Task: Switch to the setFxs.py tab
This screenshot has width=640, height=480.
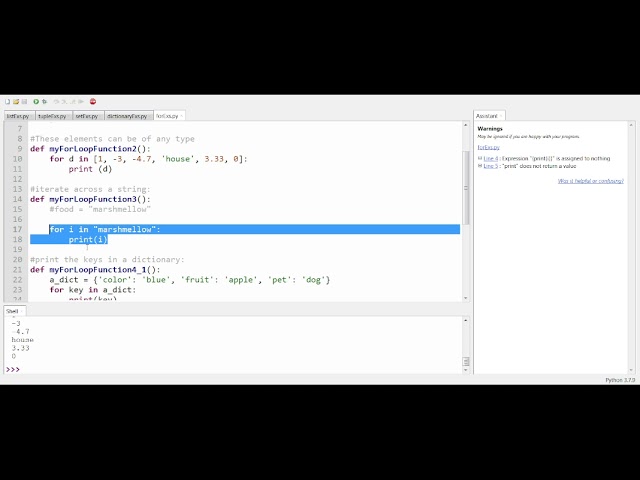Action: [89, 116]
